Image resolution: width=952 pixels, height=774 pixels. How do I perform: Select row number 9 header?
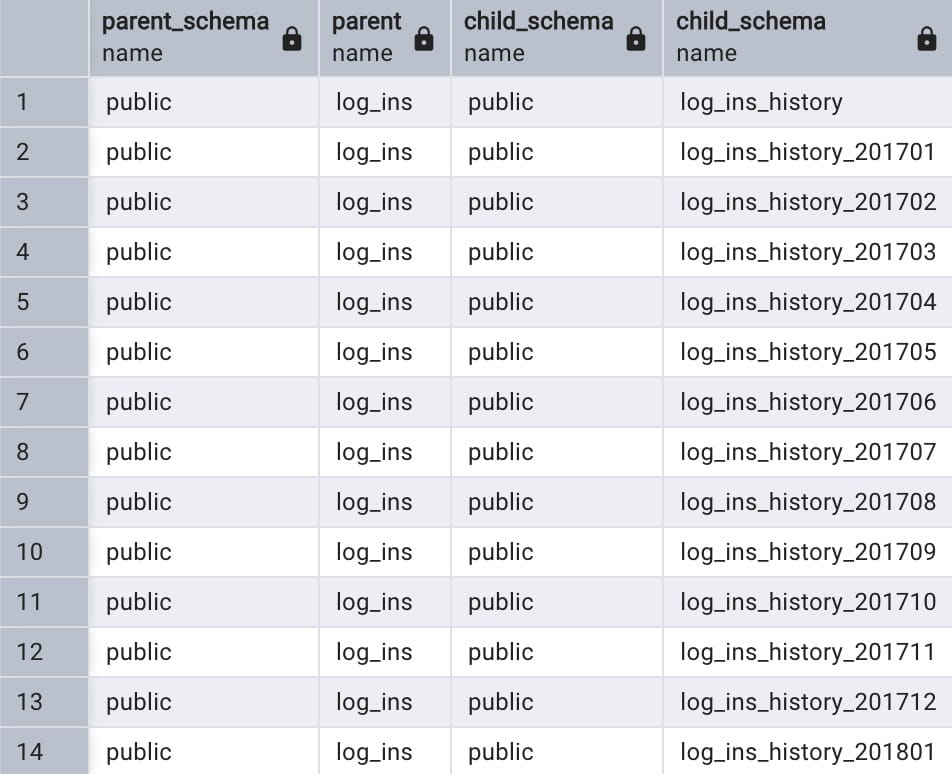pyautogui.click(x=44, y=502)
